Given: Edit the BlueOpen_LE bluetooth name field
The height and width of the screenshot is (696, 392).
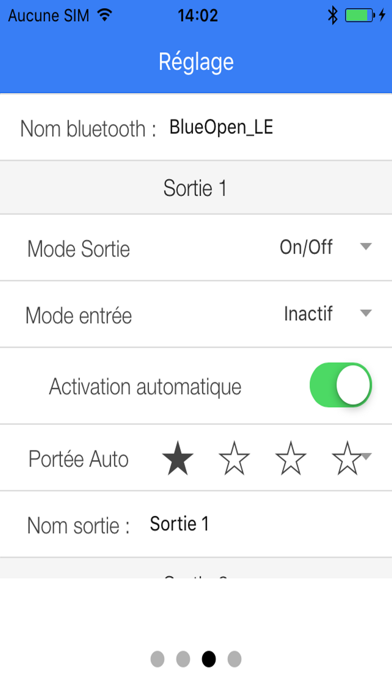Looking at the screenshot, I should click(221, 127).
